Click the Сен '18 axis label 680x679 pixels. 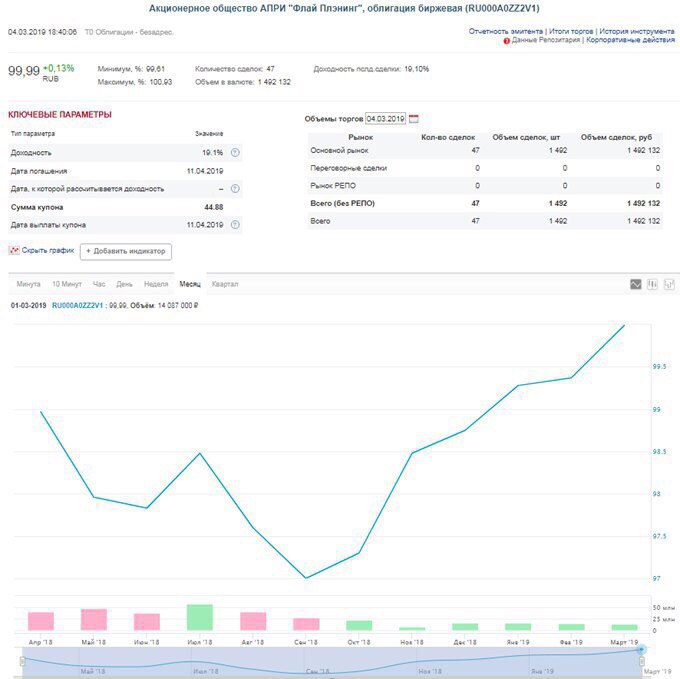(306, 642)
